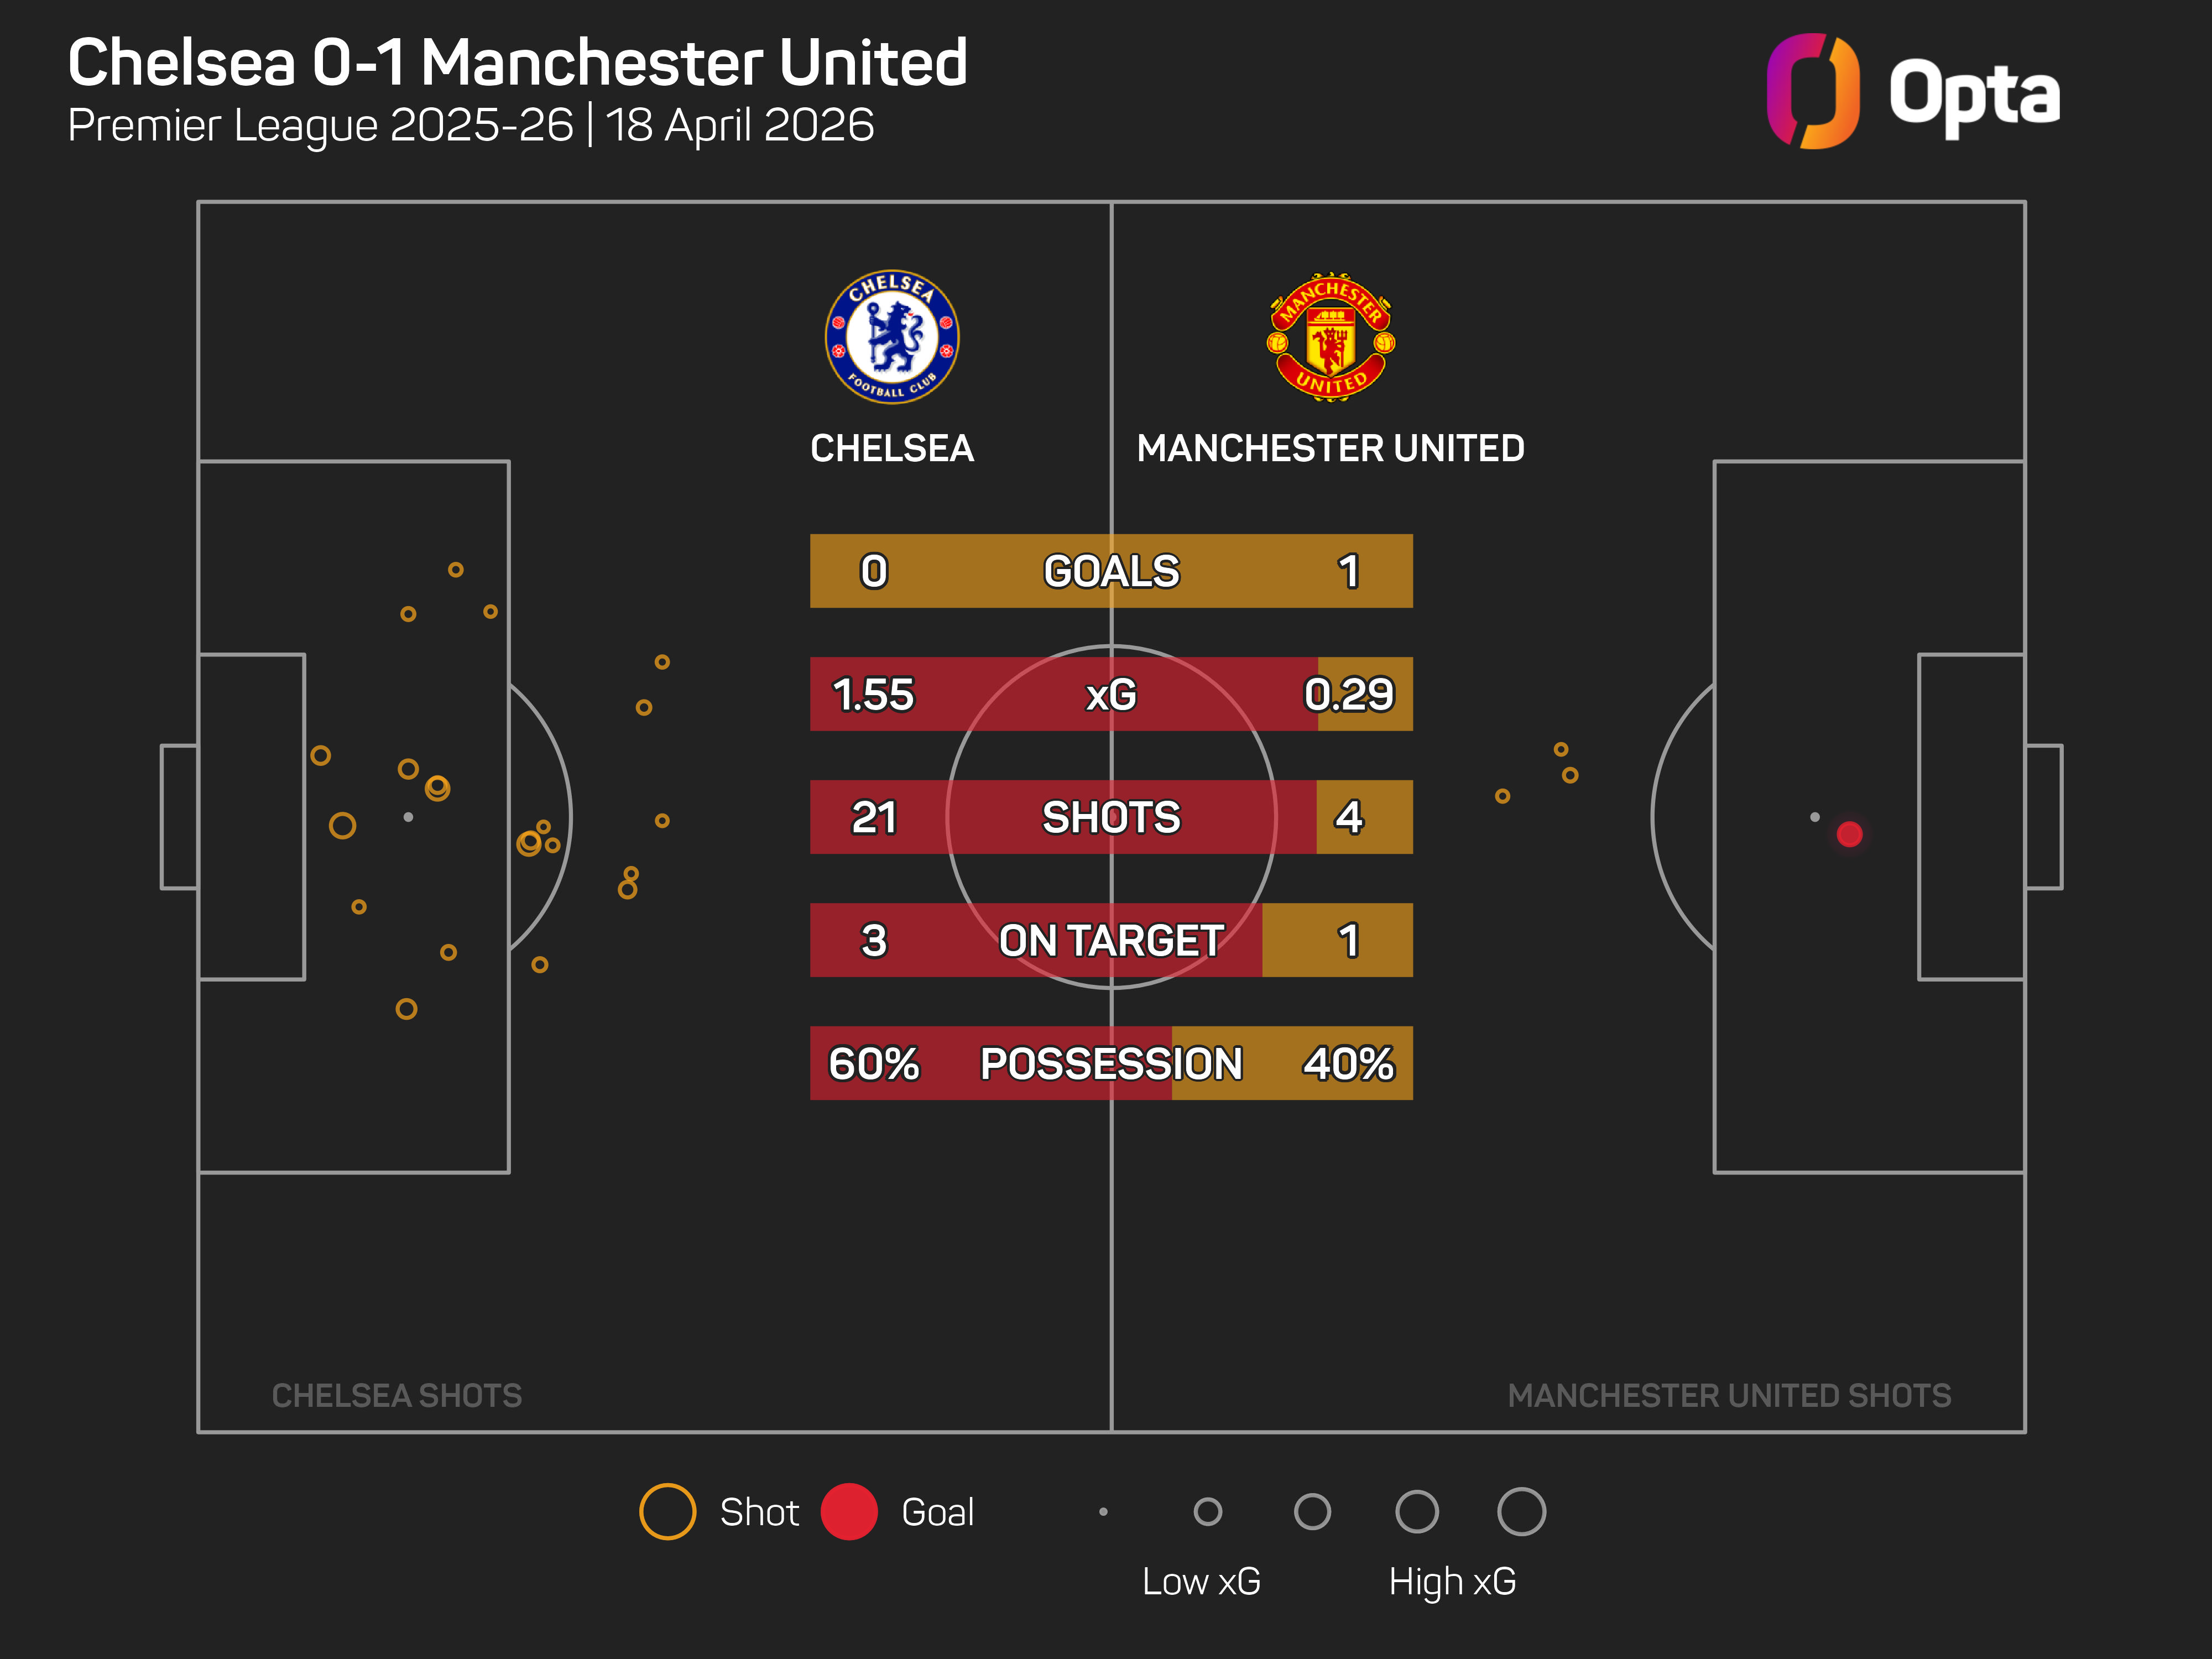This screenshot has width=2212, height=1659.
Task: Click the High xG legend label
Action: pyautogui.click(x=1452, y=1581)
